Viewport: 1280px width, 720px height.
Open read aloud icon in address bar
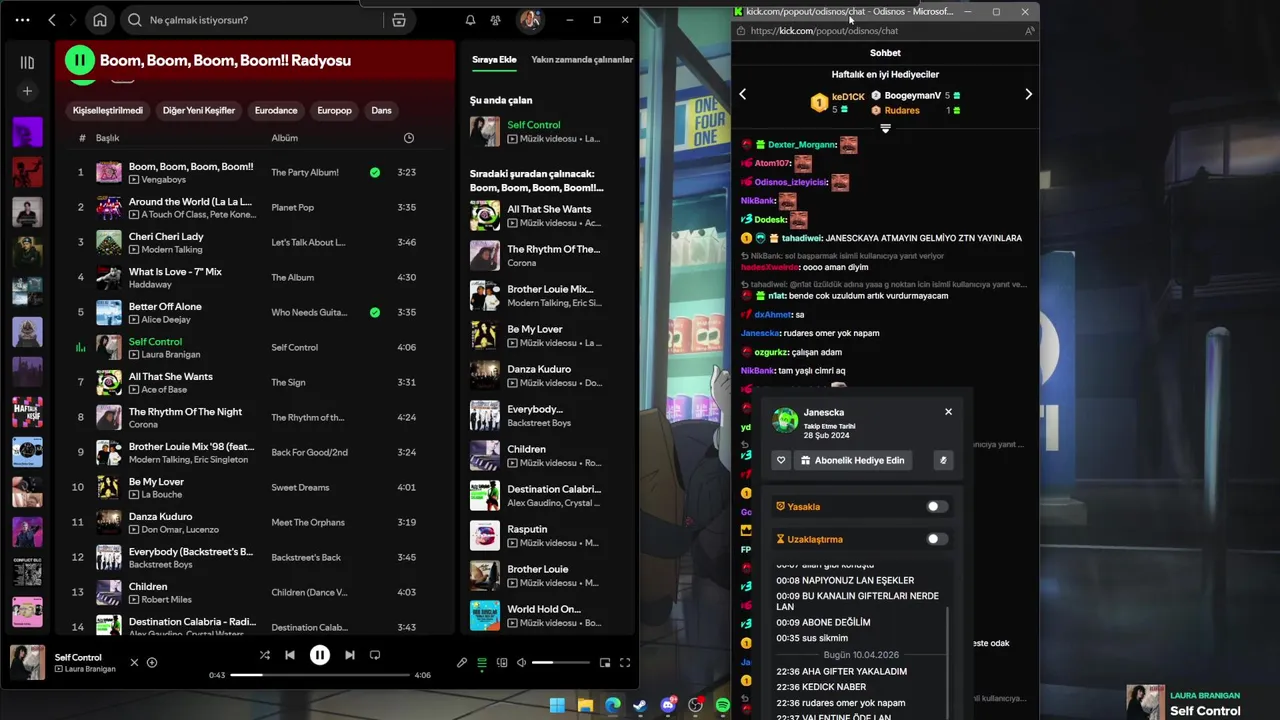(1029, 31)
